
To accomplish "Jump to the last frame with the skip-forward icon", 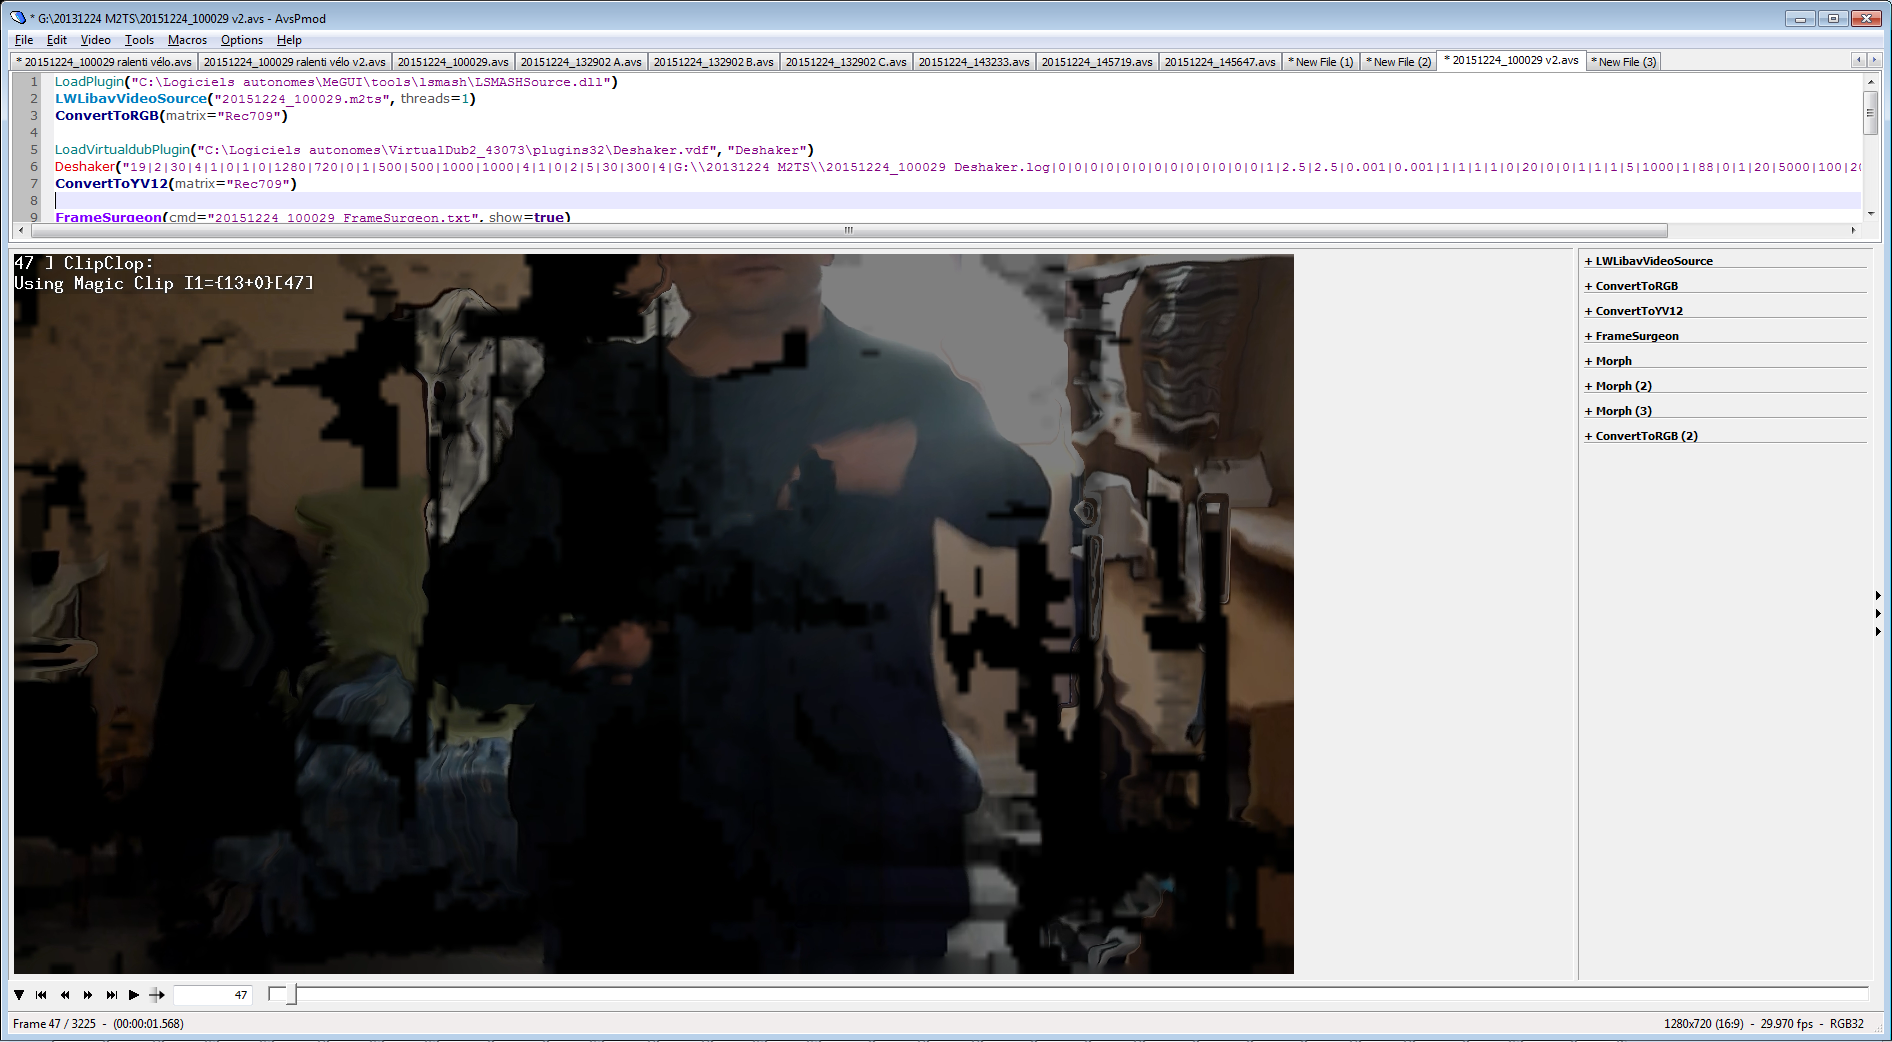I will pos(111,995).
